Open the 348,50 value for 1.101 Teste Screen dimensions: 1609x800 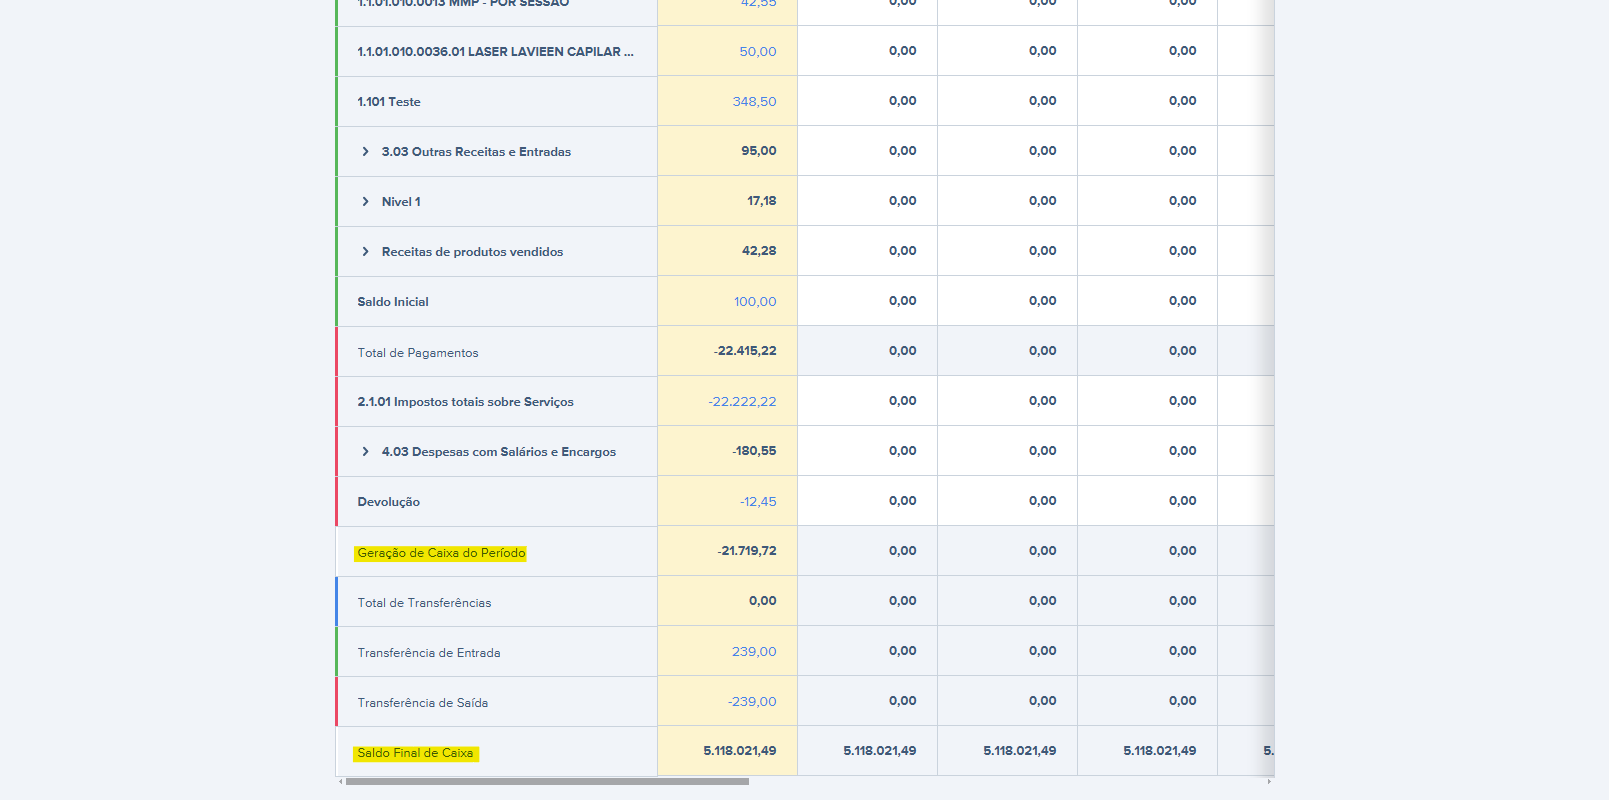(754, 102)
